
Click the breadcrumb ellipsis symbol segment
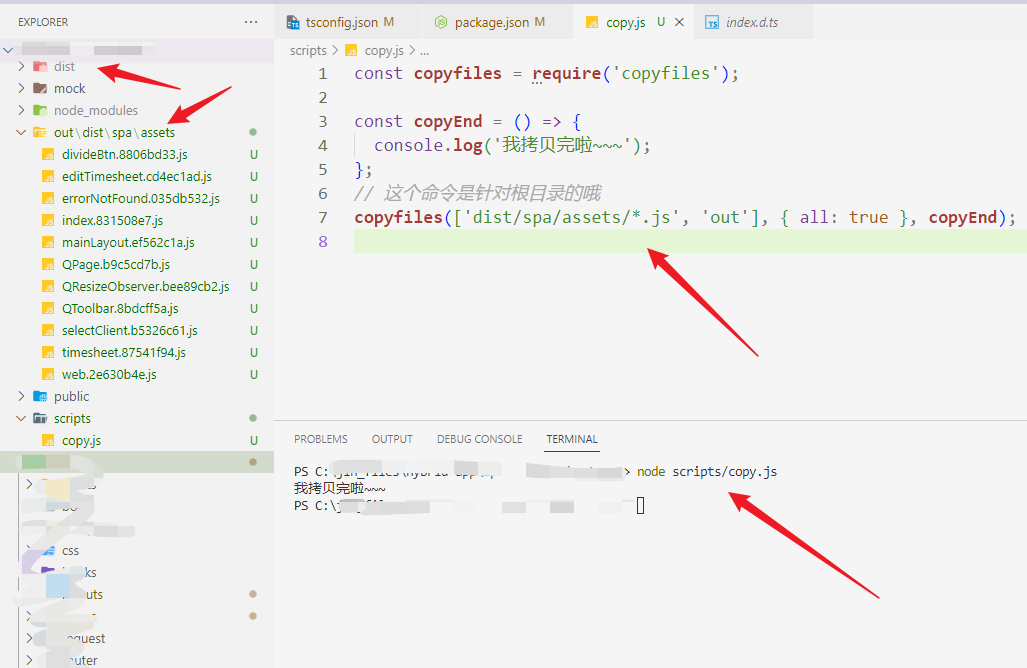click(x=424, y=51)
